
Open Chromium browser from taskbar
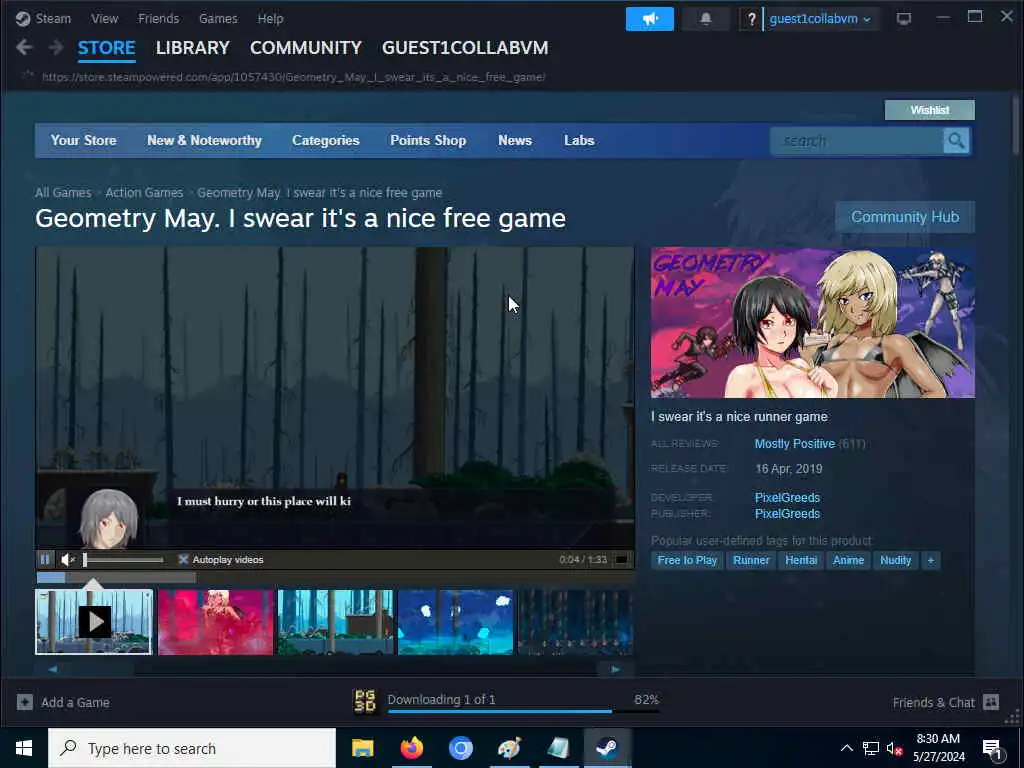460,748
